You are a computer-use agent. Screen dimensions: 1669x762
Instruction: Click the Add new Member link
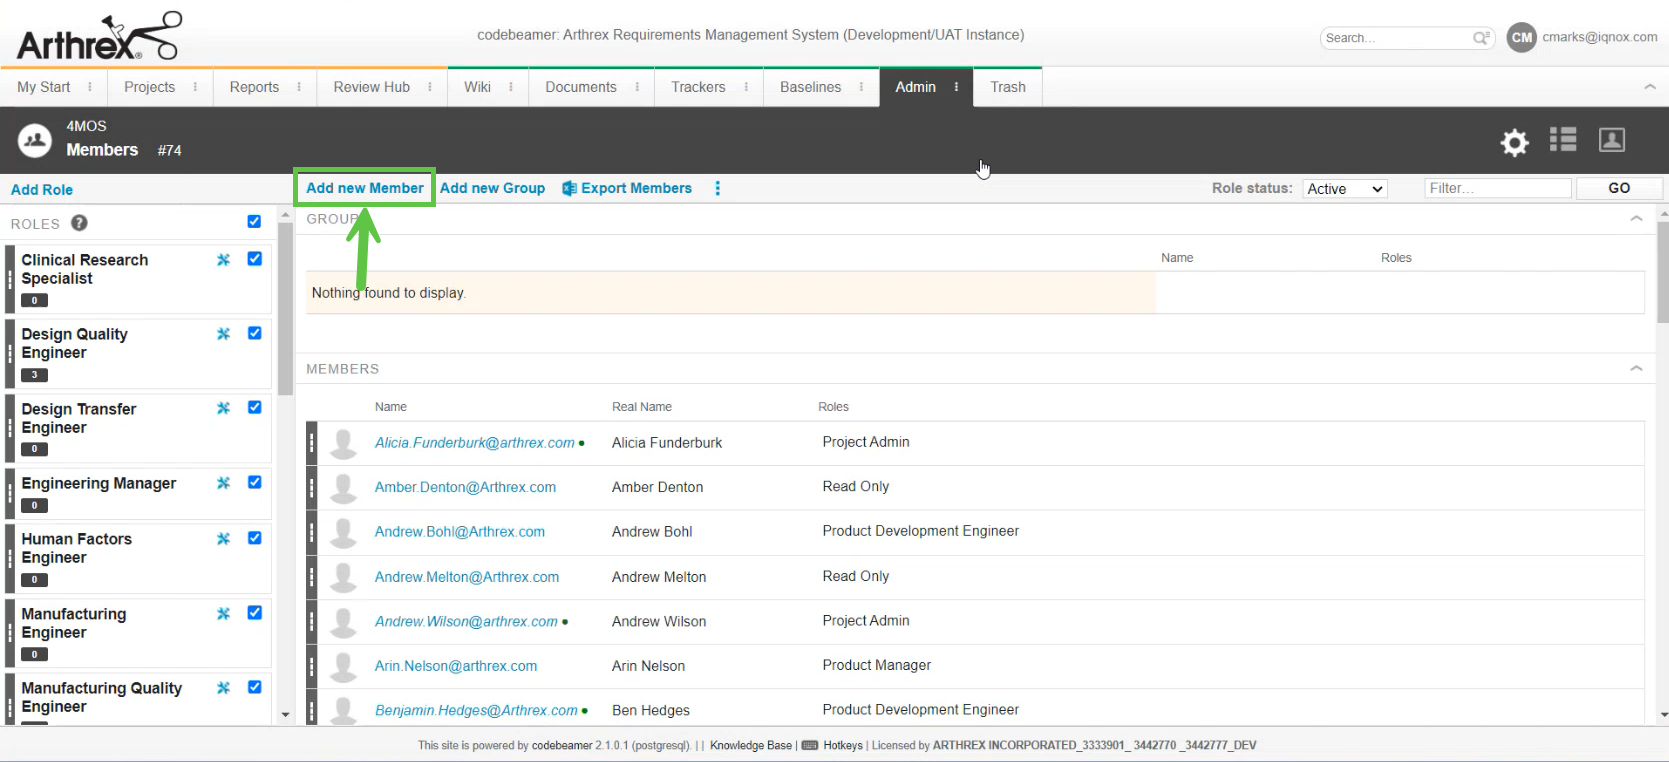364,188
